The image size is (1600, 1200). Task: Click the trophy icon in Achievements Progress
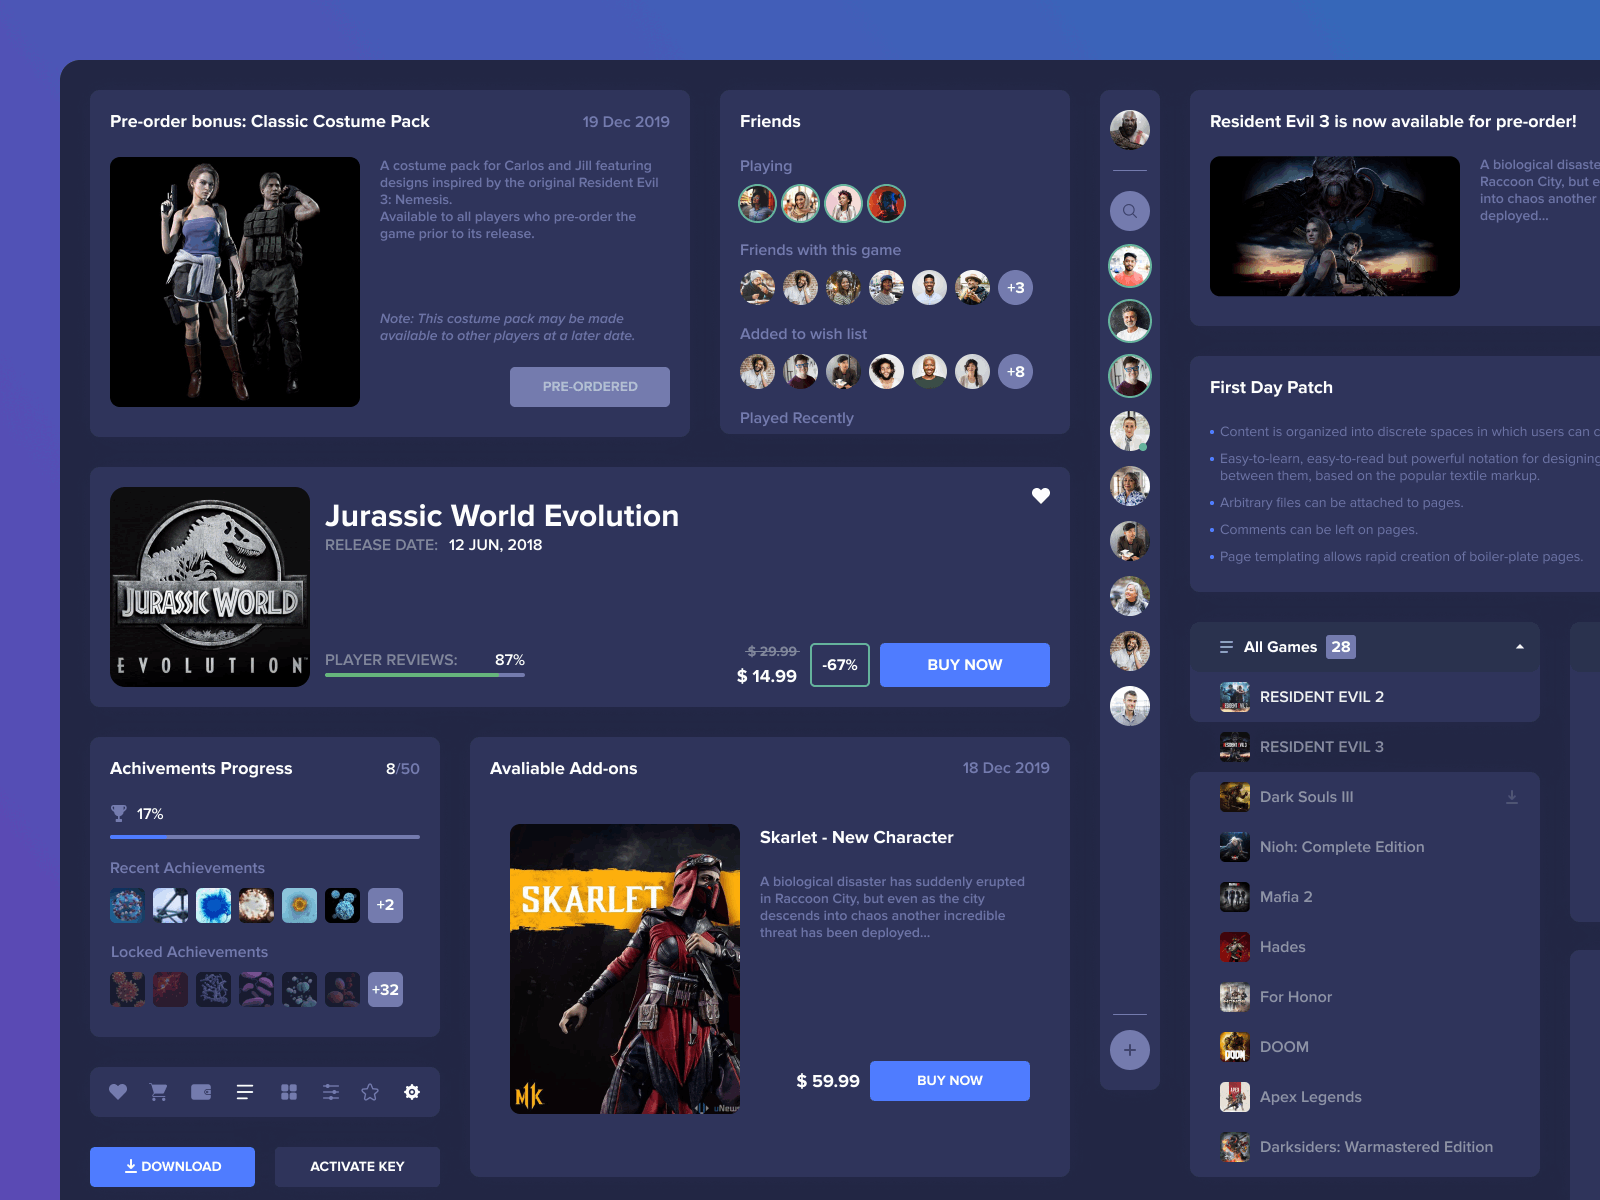(x=119, y=813)
